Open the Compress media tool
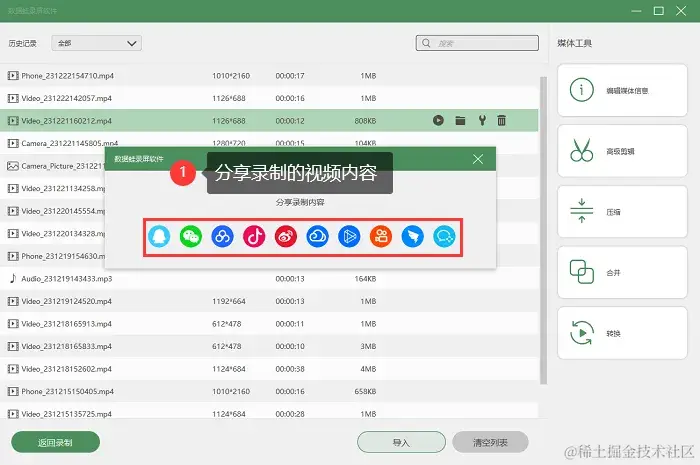Screen dimensions: 700x465 coord(622,212)
